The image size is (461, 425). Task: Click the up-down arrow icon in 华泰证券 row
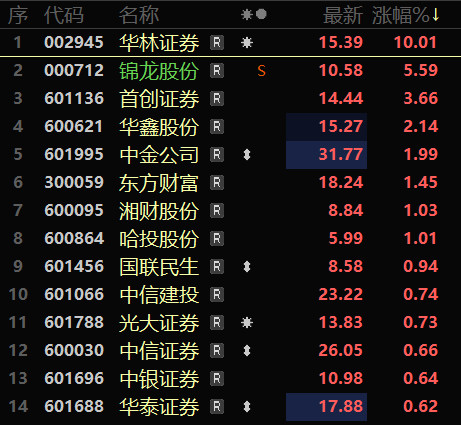(247, 407)
